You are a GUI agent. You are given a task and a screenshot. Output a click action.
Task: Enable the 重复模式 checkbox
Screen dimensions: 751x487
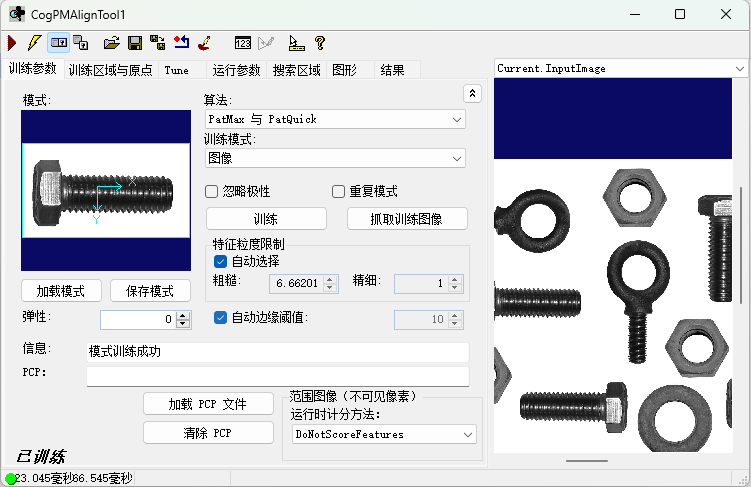point(338,192)
